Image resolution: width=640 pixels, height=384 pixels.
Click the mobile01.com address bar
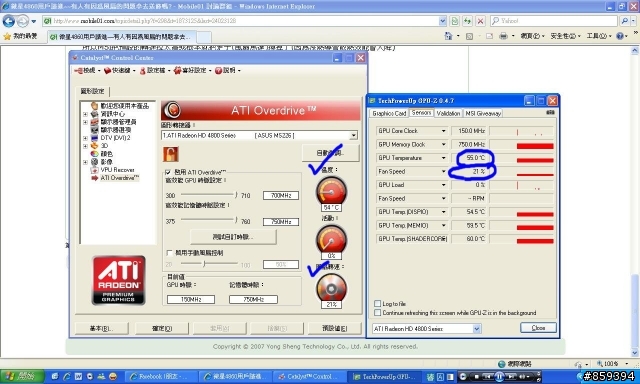pyautogui.click(x=241, y=21)
